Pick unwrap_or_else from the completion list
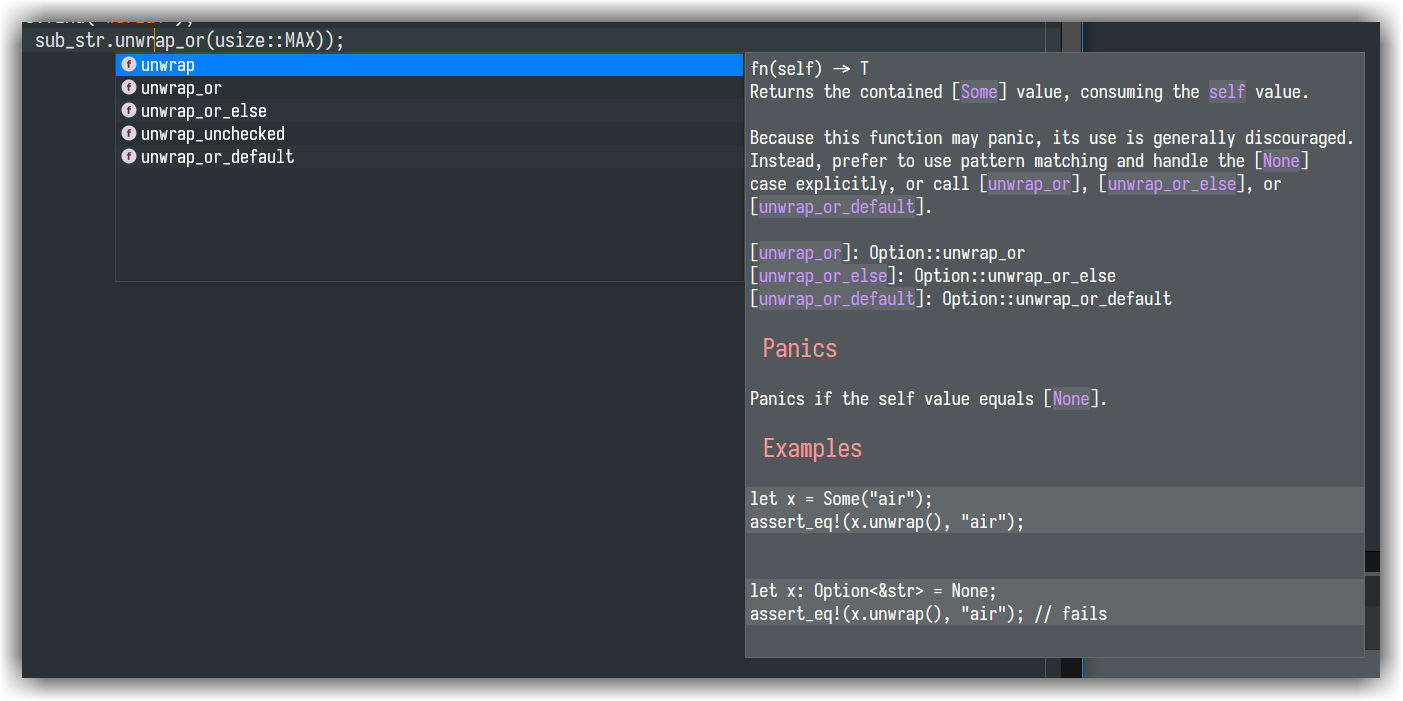Viewport: 1403px width, 701px height. (x=204, y=111)
